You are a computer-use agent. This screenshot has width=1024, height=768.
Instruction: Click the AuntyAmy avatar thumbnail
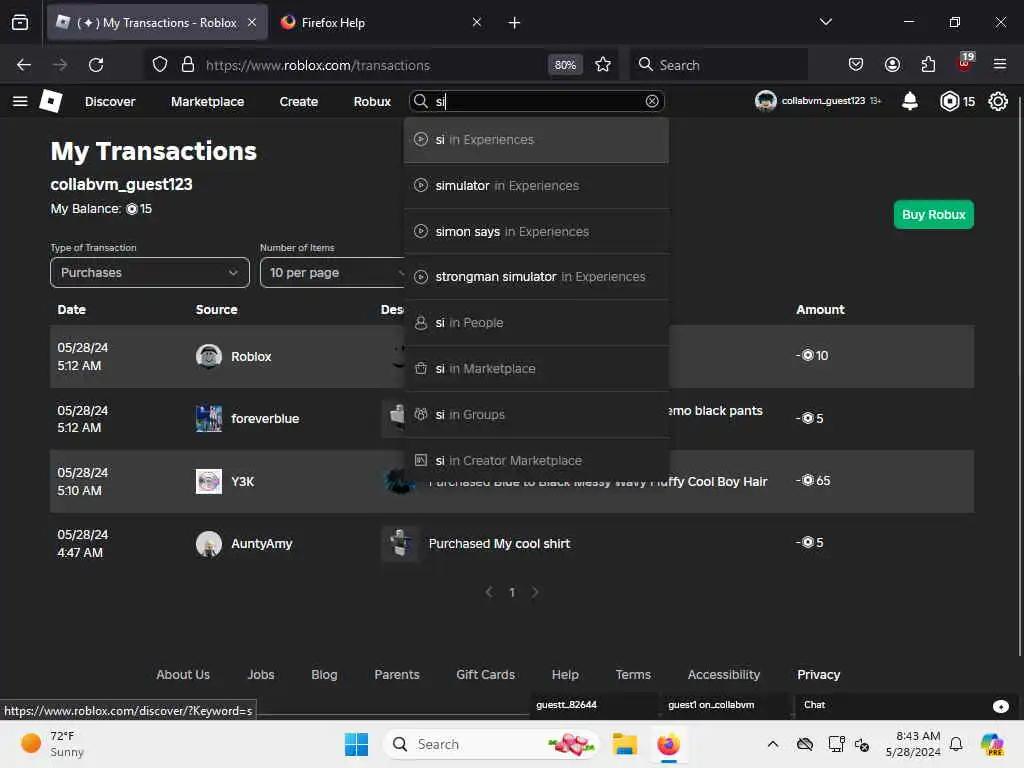pyautogui.click(x=209, y=543)
